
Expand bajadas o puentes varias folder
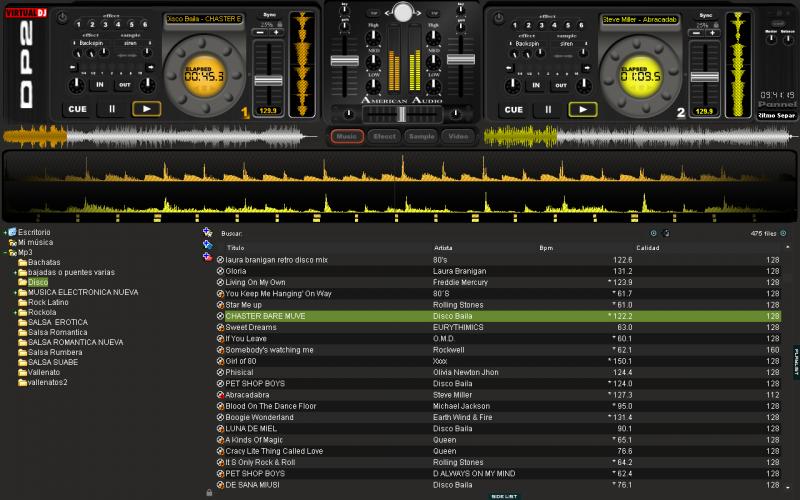[x=15, y=272]
